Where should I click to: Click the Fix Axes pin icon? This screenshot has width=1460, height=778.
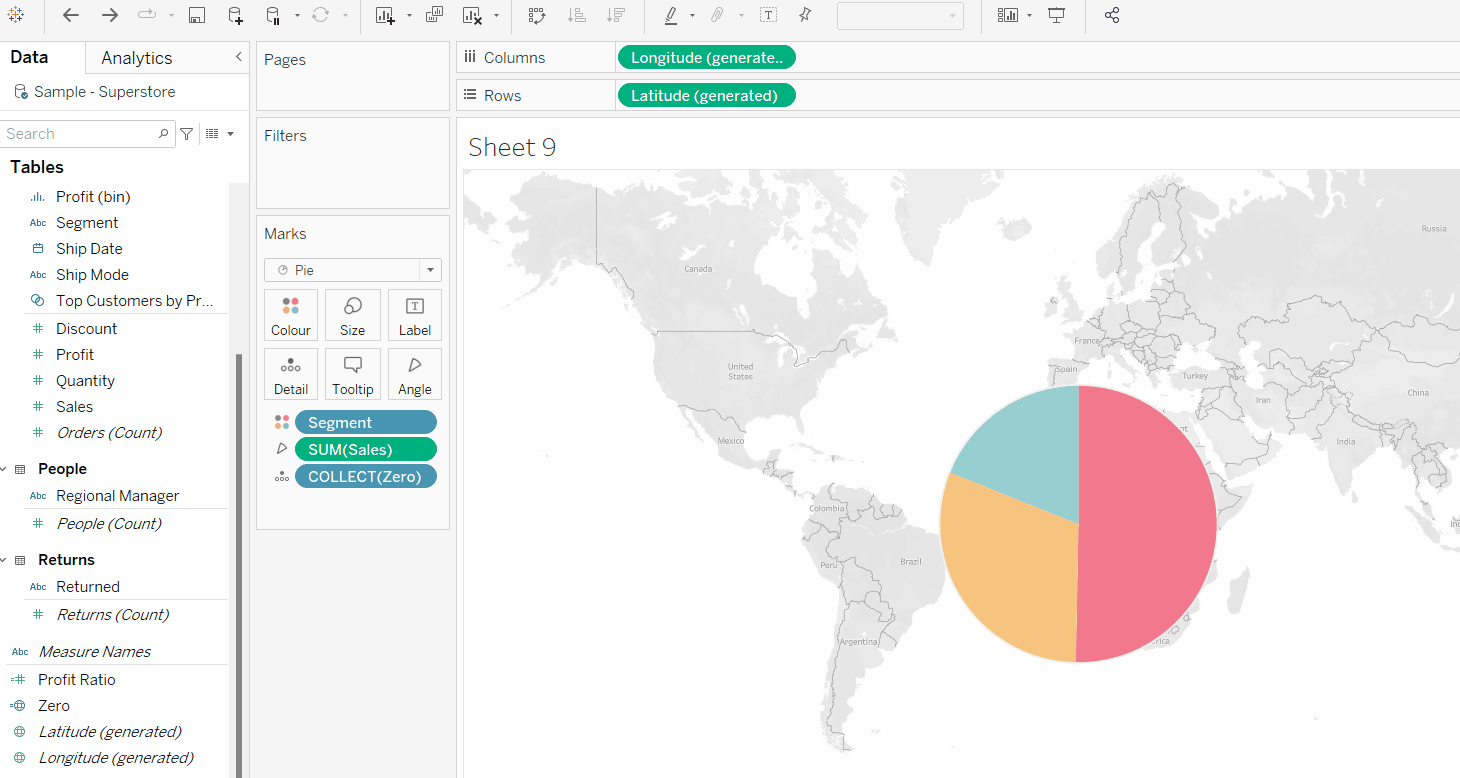click(805, 15)
